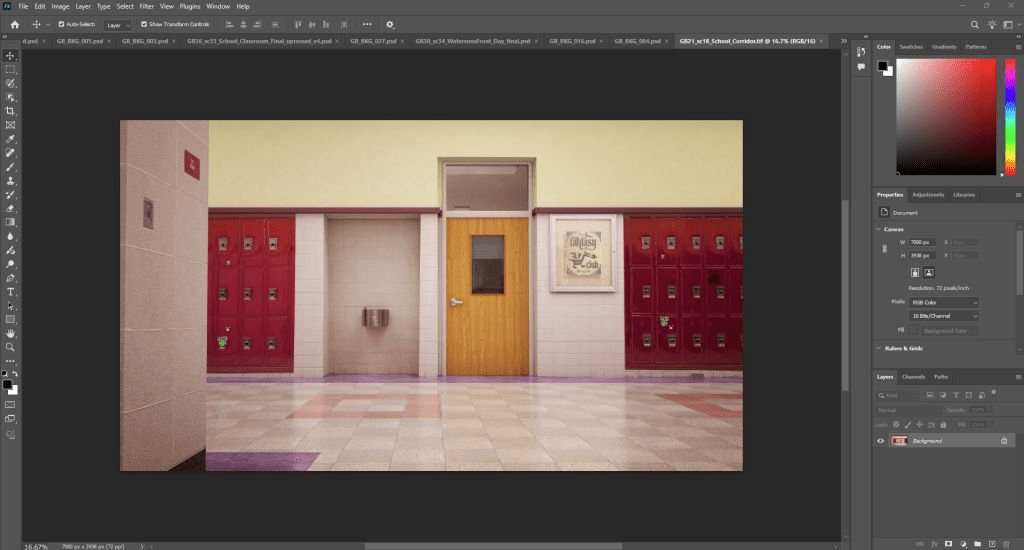Image resolution: width=1024 pixels, height=550 pixels.
Task: Select the Frame tool
Action: 10,125
